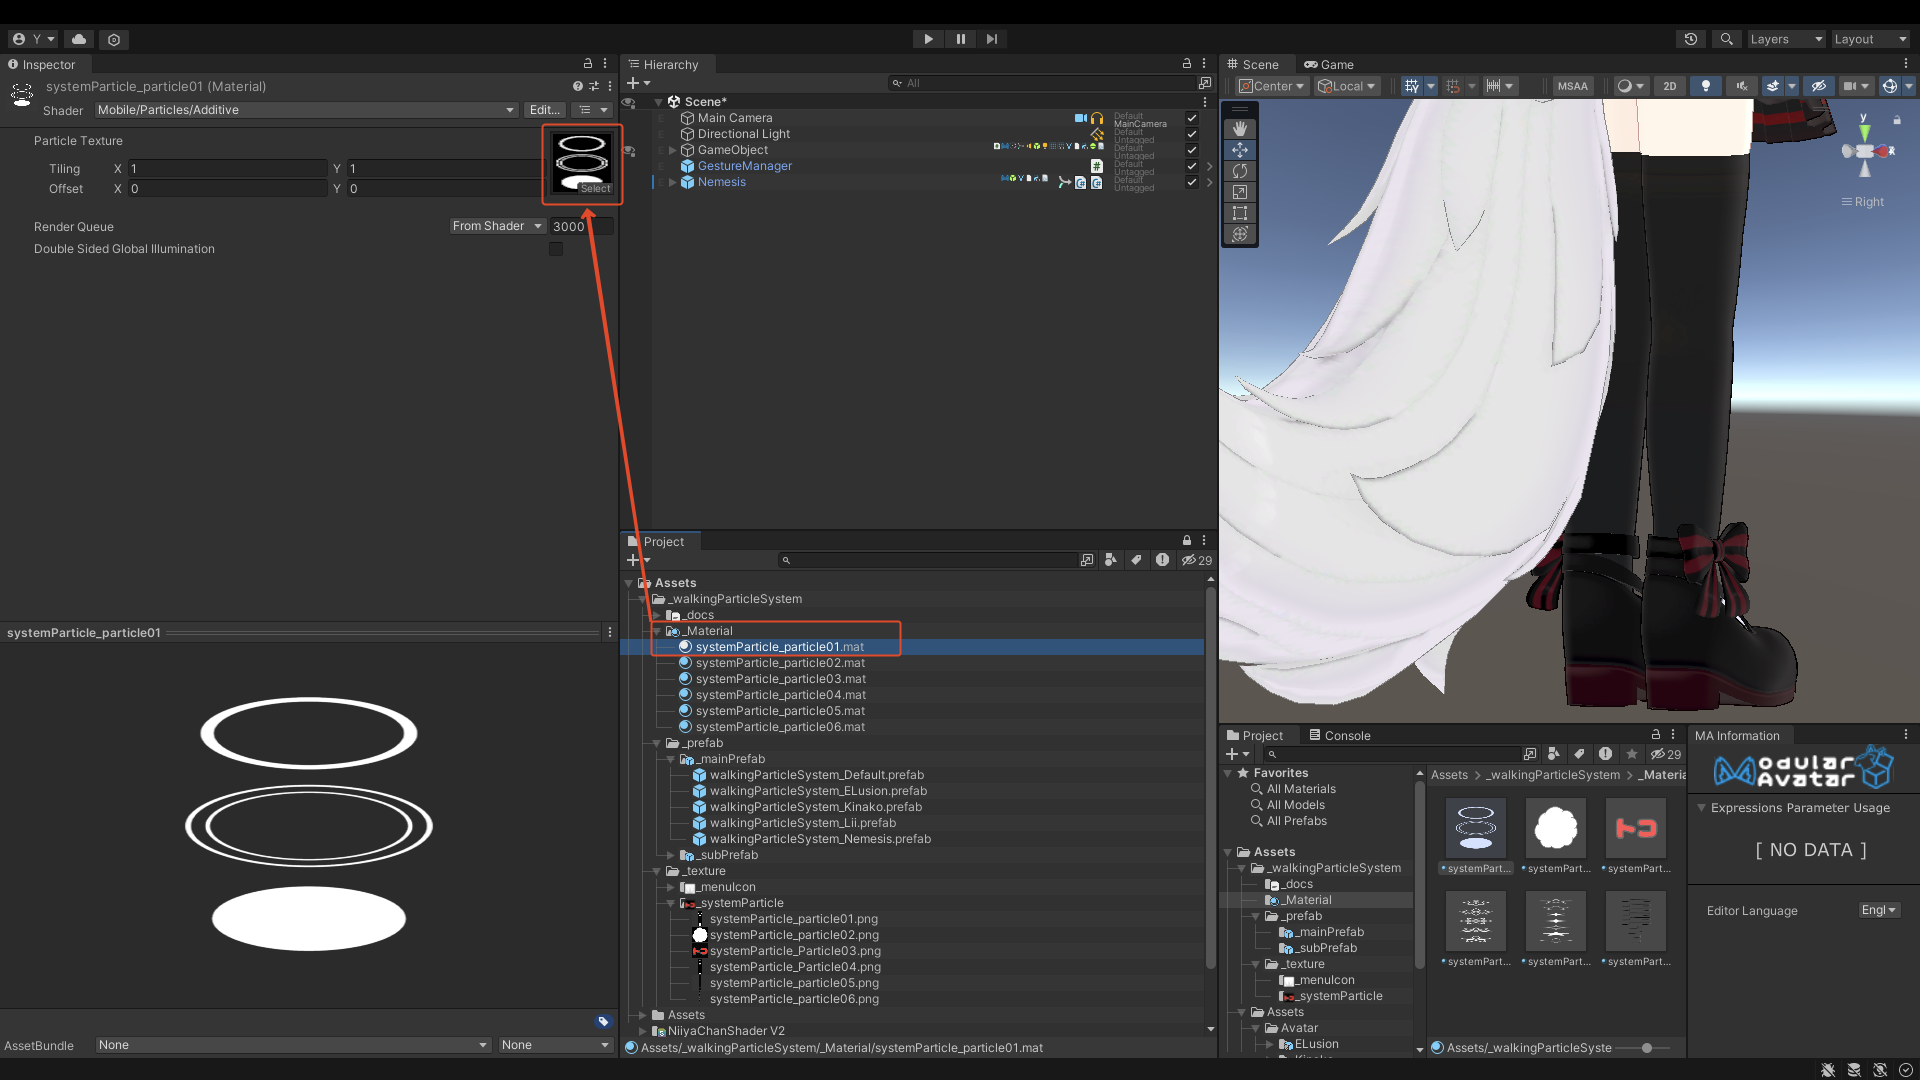This screenshot has width=1920, height=1080.
Task: Select the Hand view tool
Action: point(1240,129)
